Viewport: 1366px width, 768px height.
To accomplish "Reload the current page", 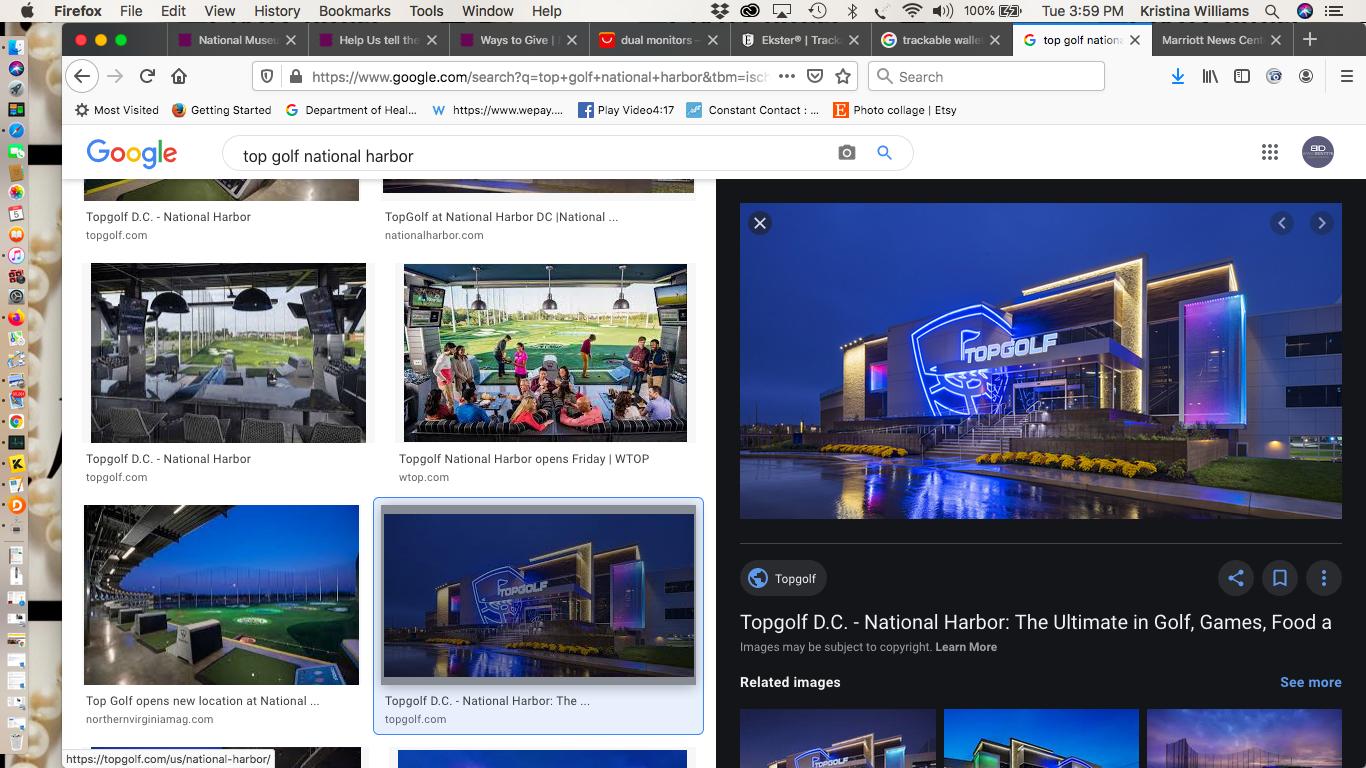I will tap(147, 76).
